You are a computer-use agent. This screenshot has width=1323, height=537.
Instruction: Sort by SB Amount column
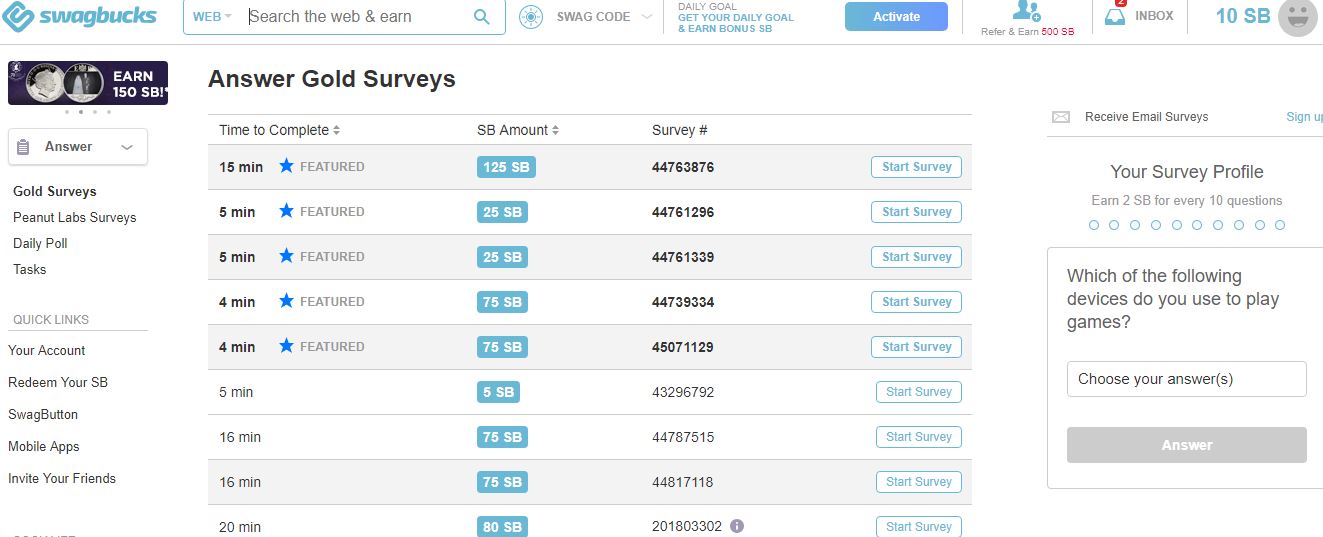tap(518, 130)
